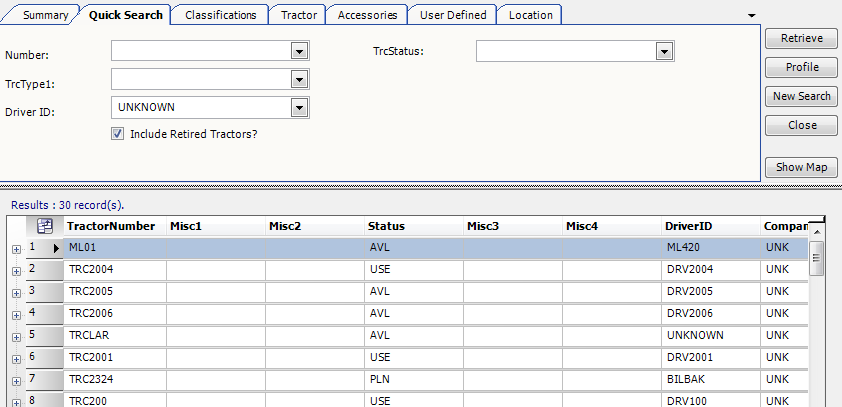Open the TrcStatus dropdown

click(663, 50)
